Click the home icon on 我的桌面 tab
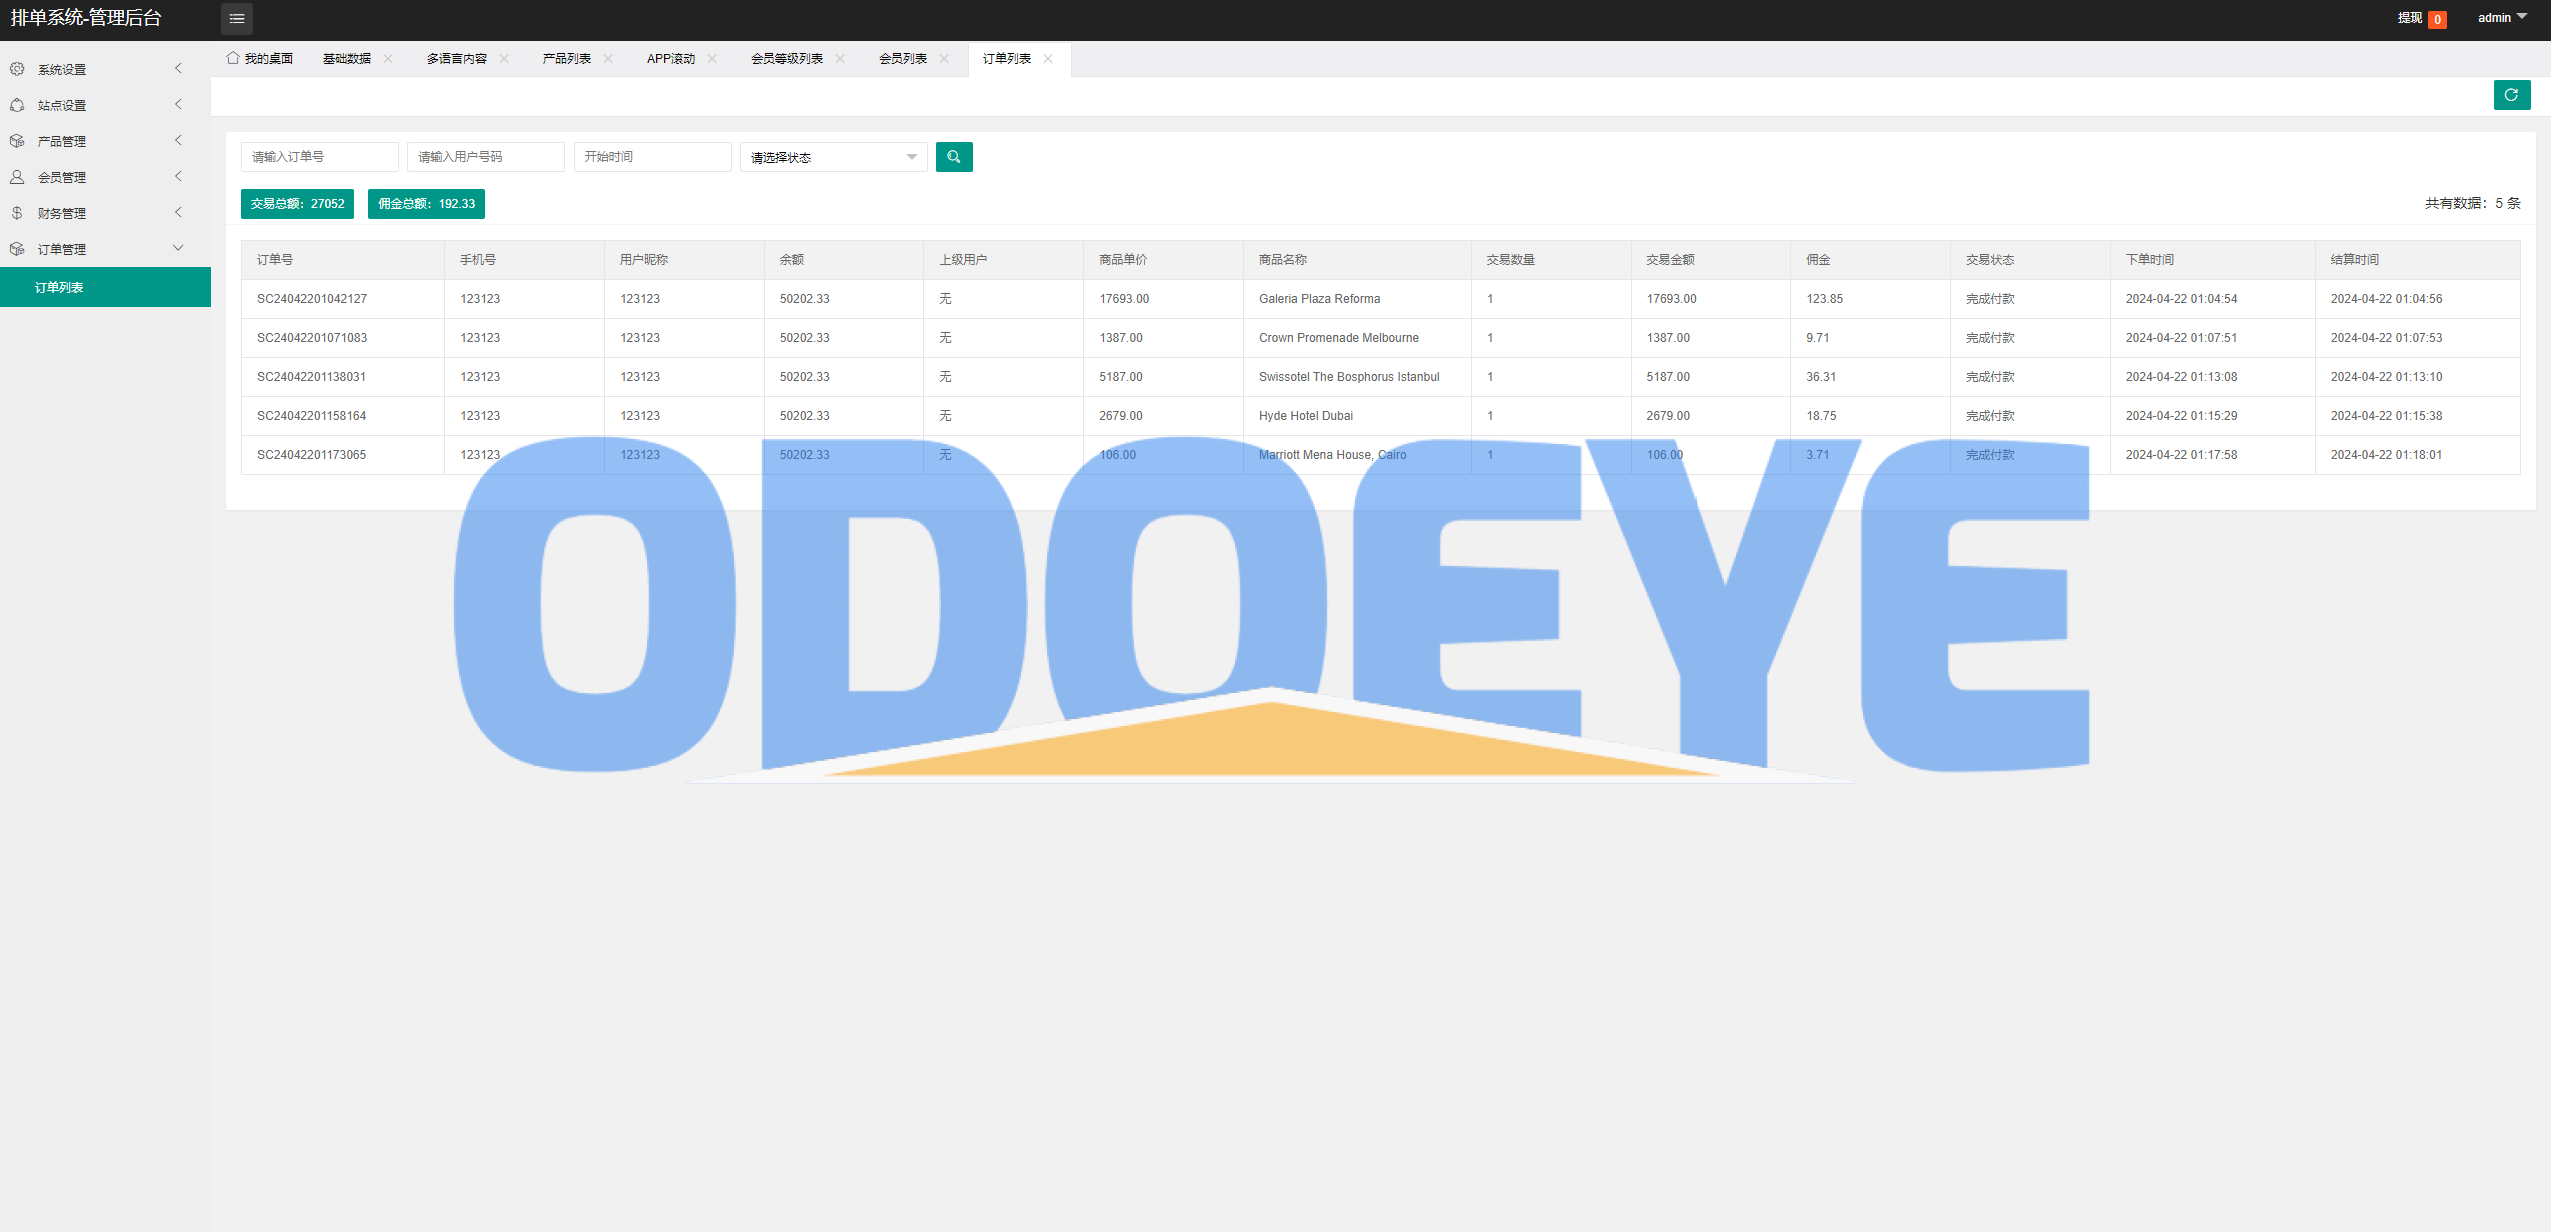 point(233,58)
